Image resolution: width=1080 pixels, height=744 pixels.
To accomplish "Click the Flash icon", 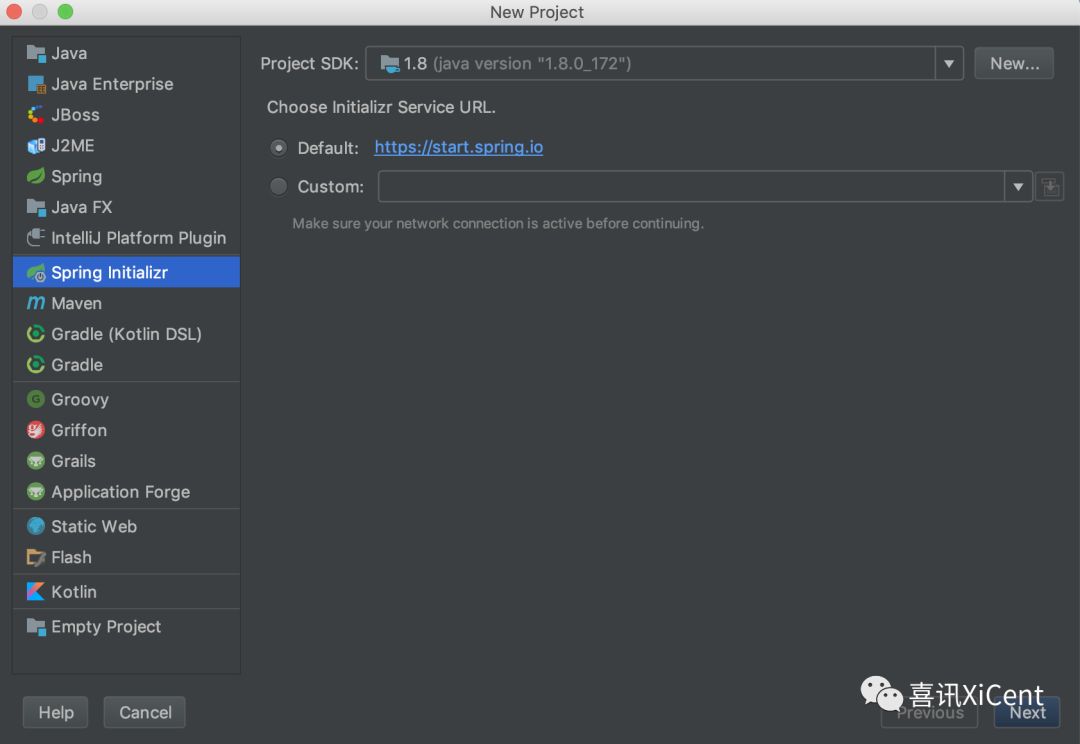I will (36, 557).
